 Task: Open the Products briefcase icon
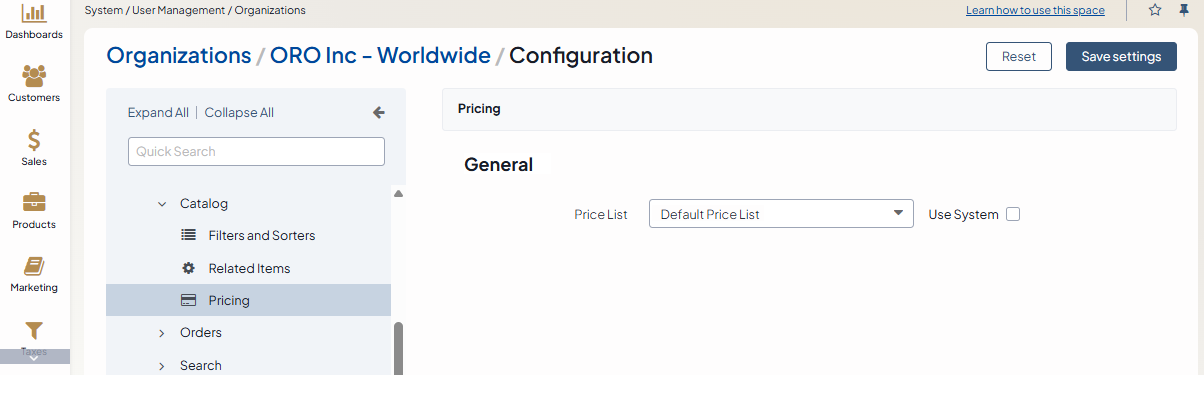click(34, 203)
